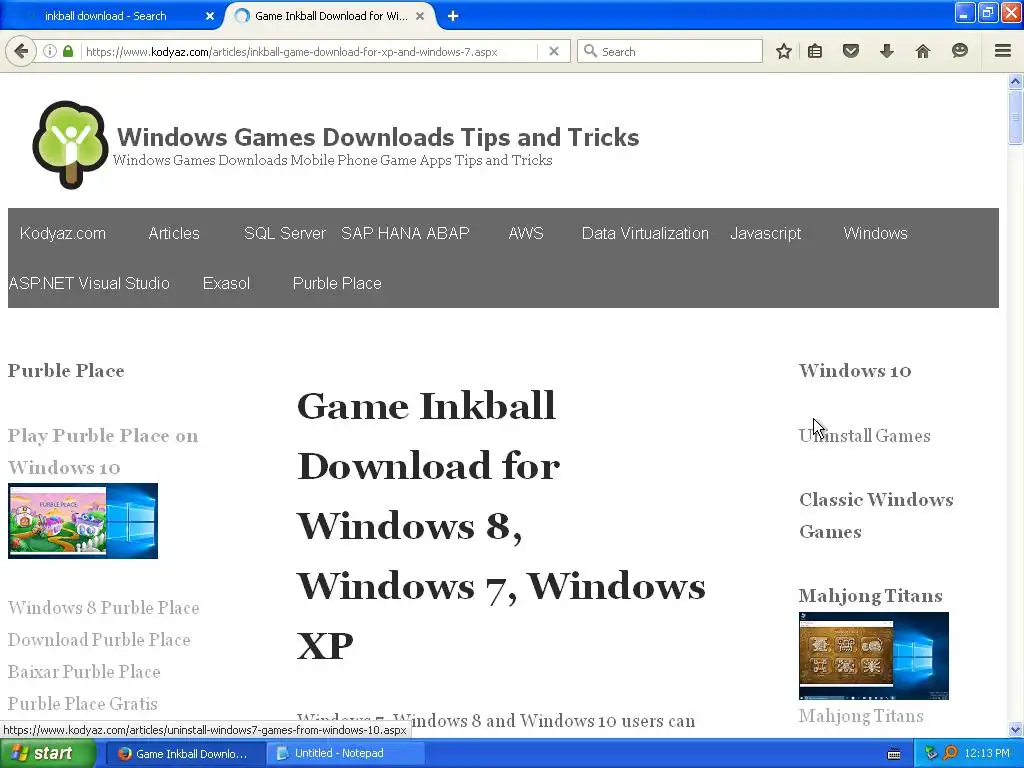
Task: Open Kodyaz.com in the navigation bar
Action: [63, 233]
